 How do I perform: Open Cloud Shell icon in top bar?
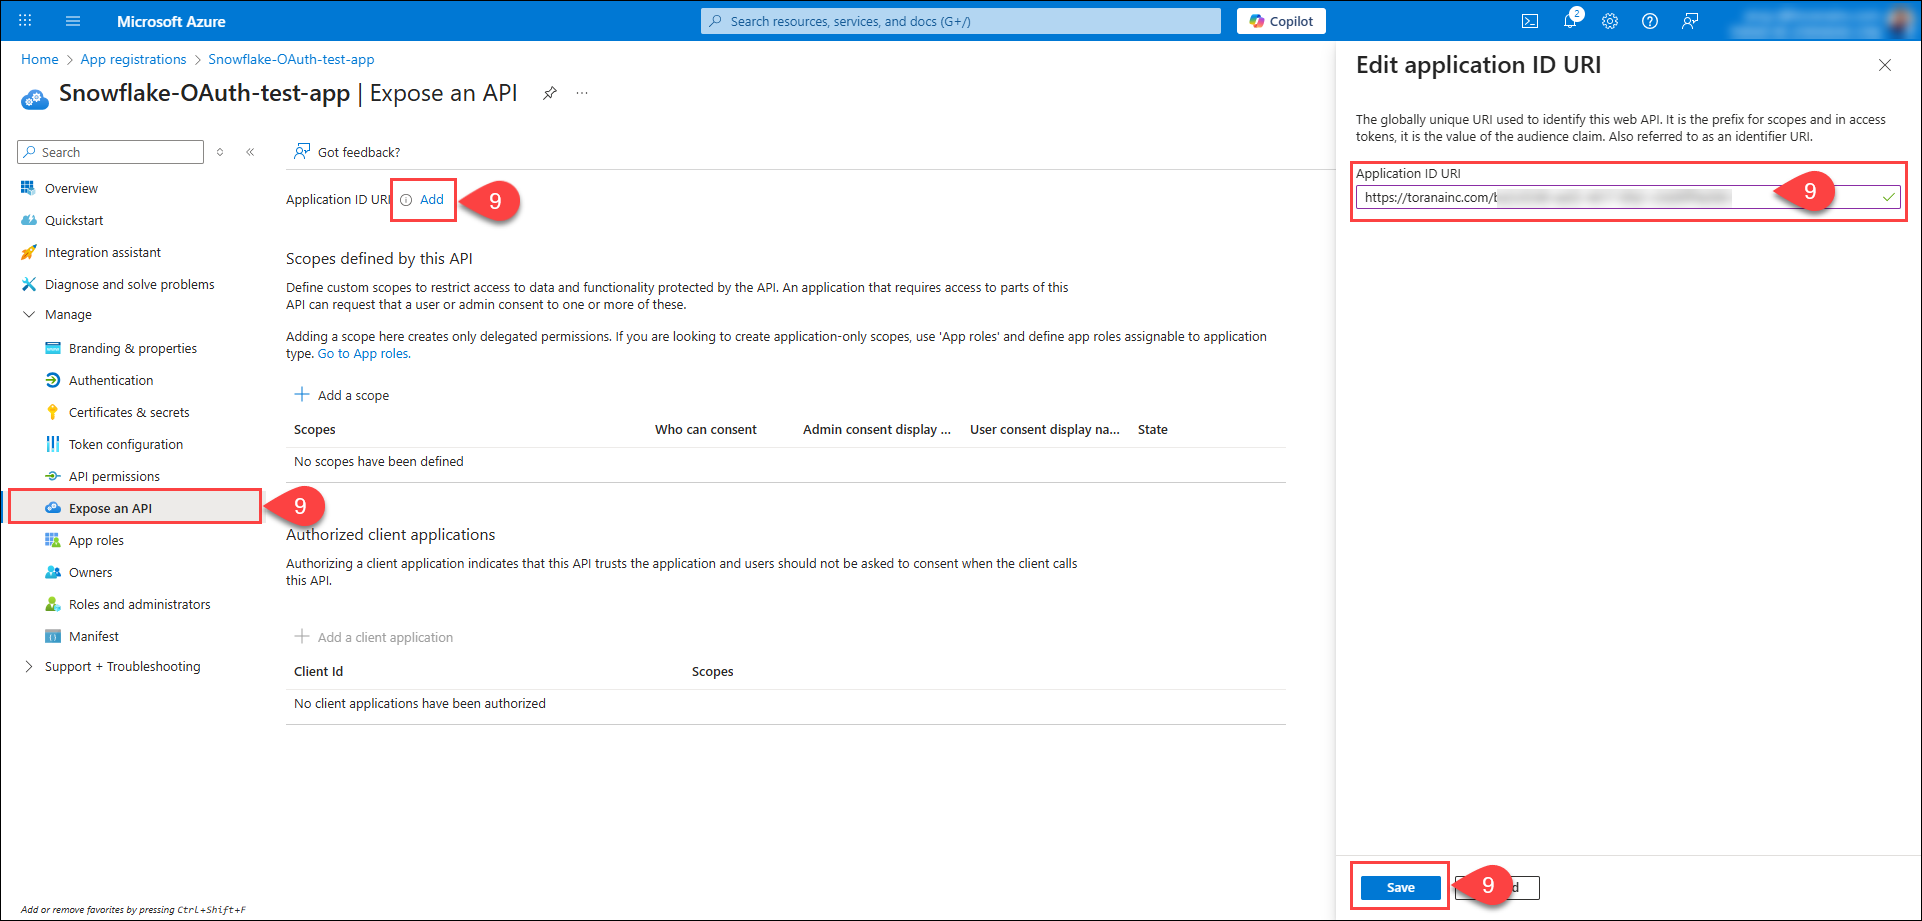tap(1529, 21)
